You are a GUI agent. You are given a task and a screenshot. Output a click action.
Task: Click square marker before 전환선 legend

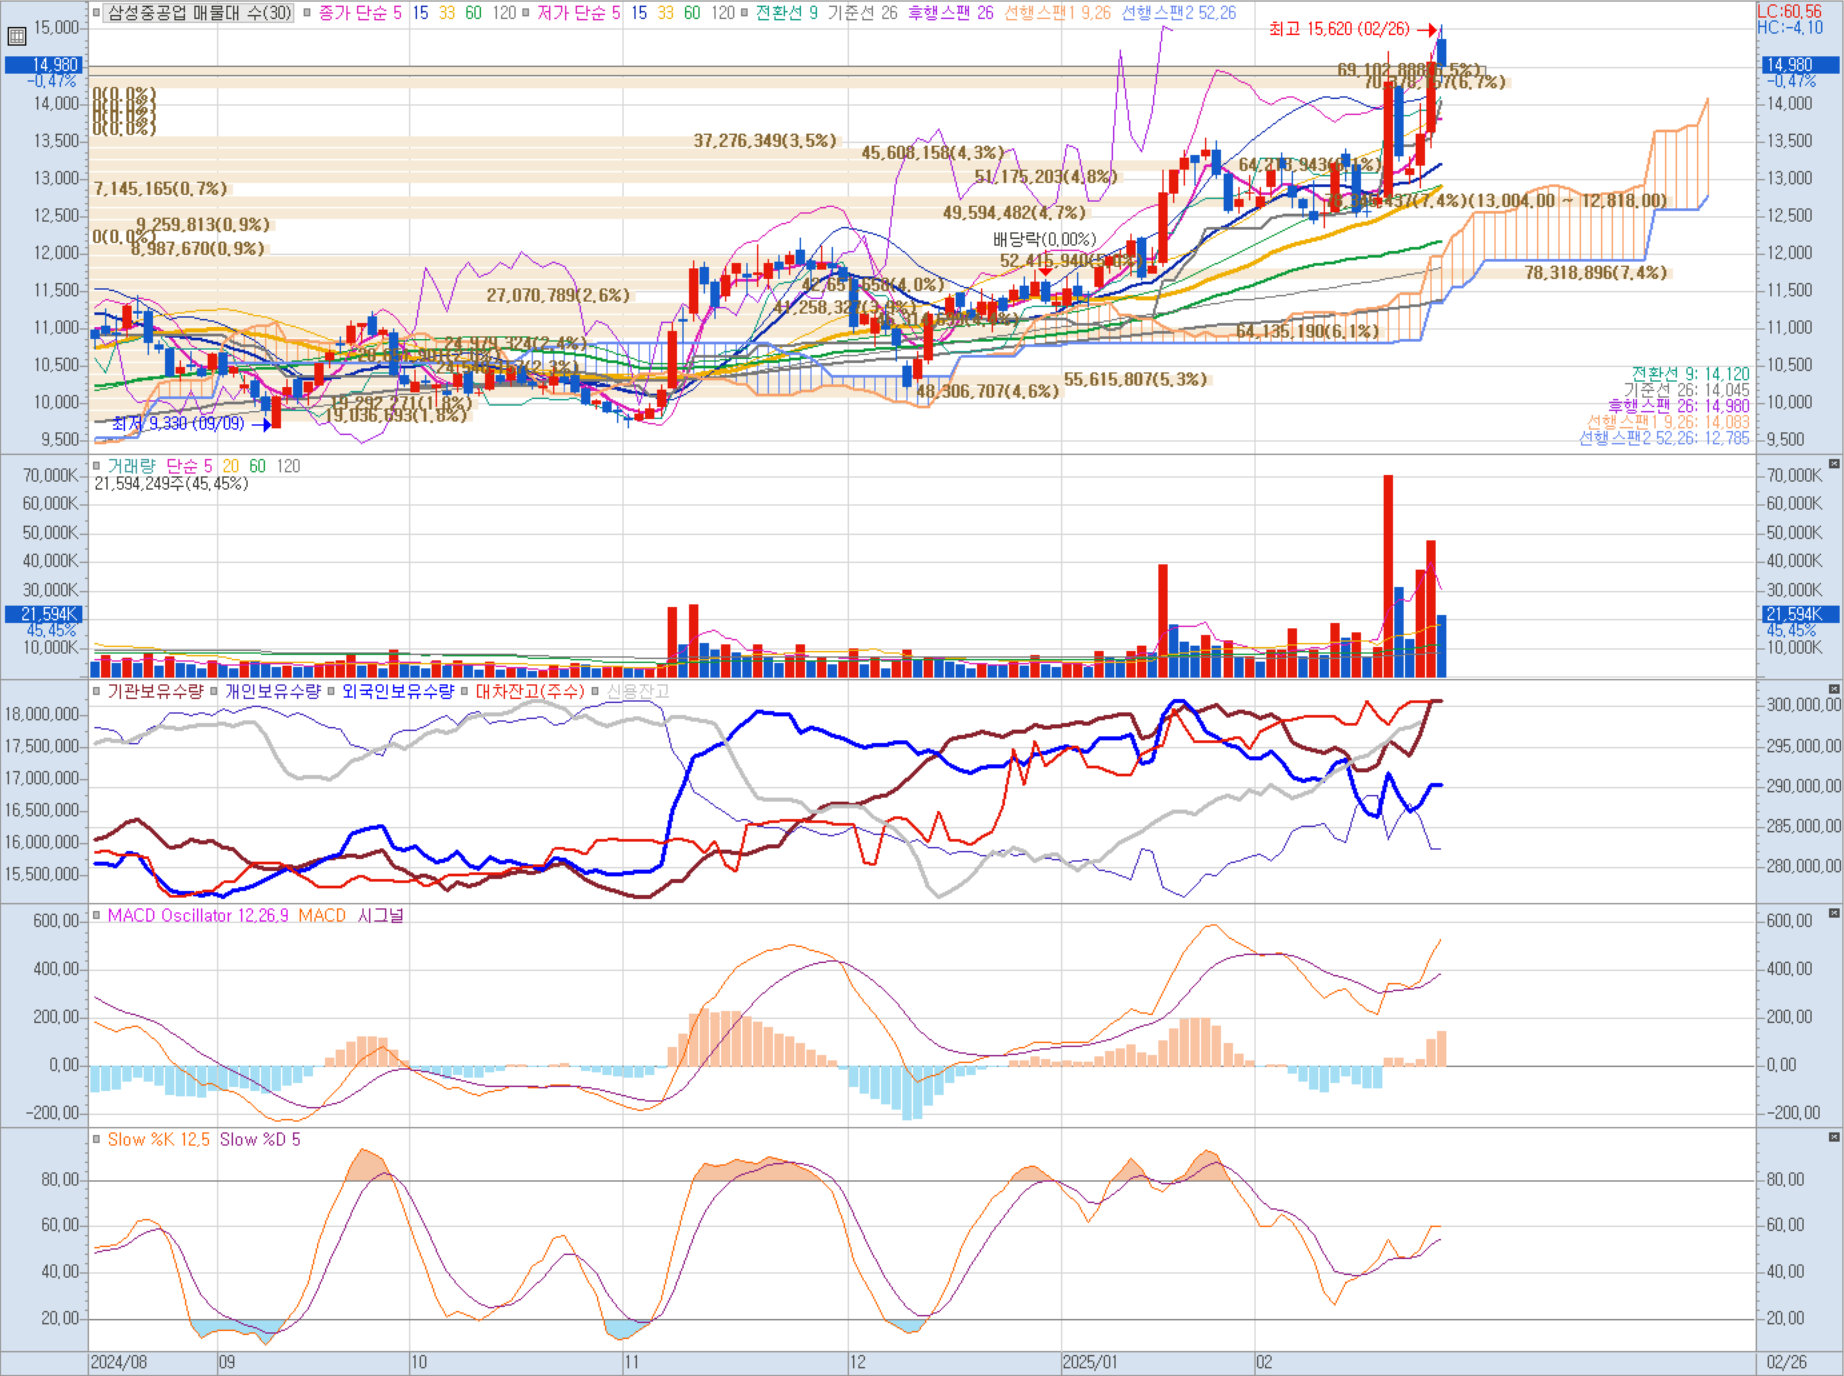tap(744, 13)
